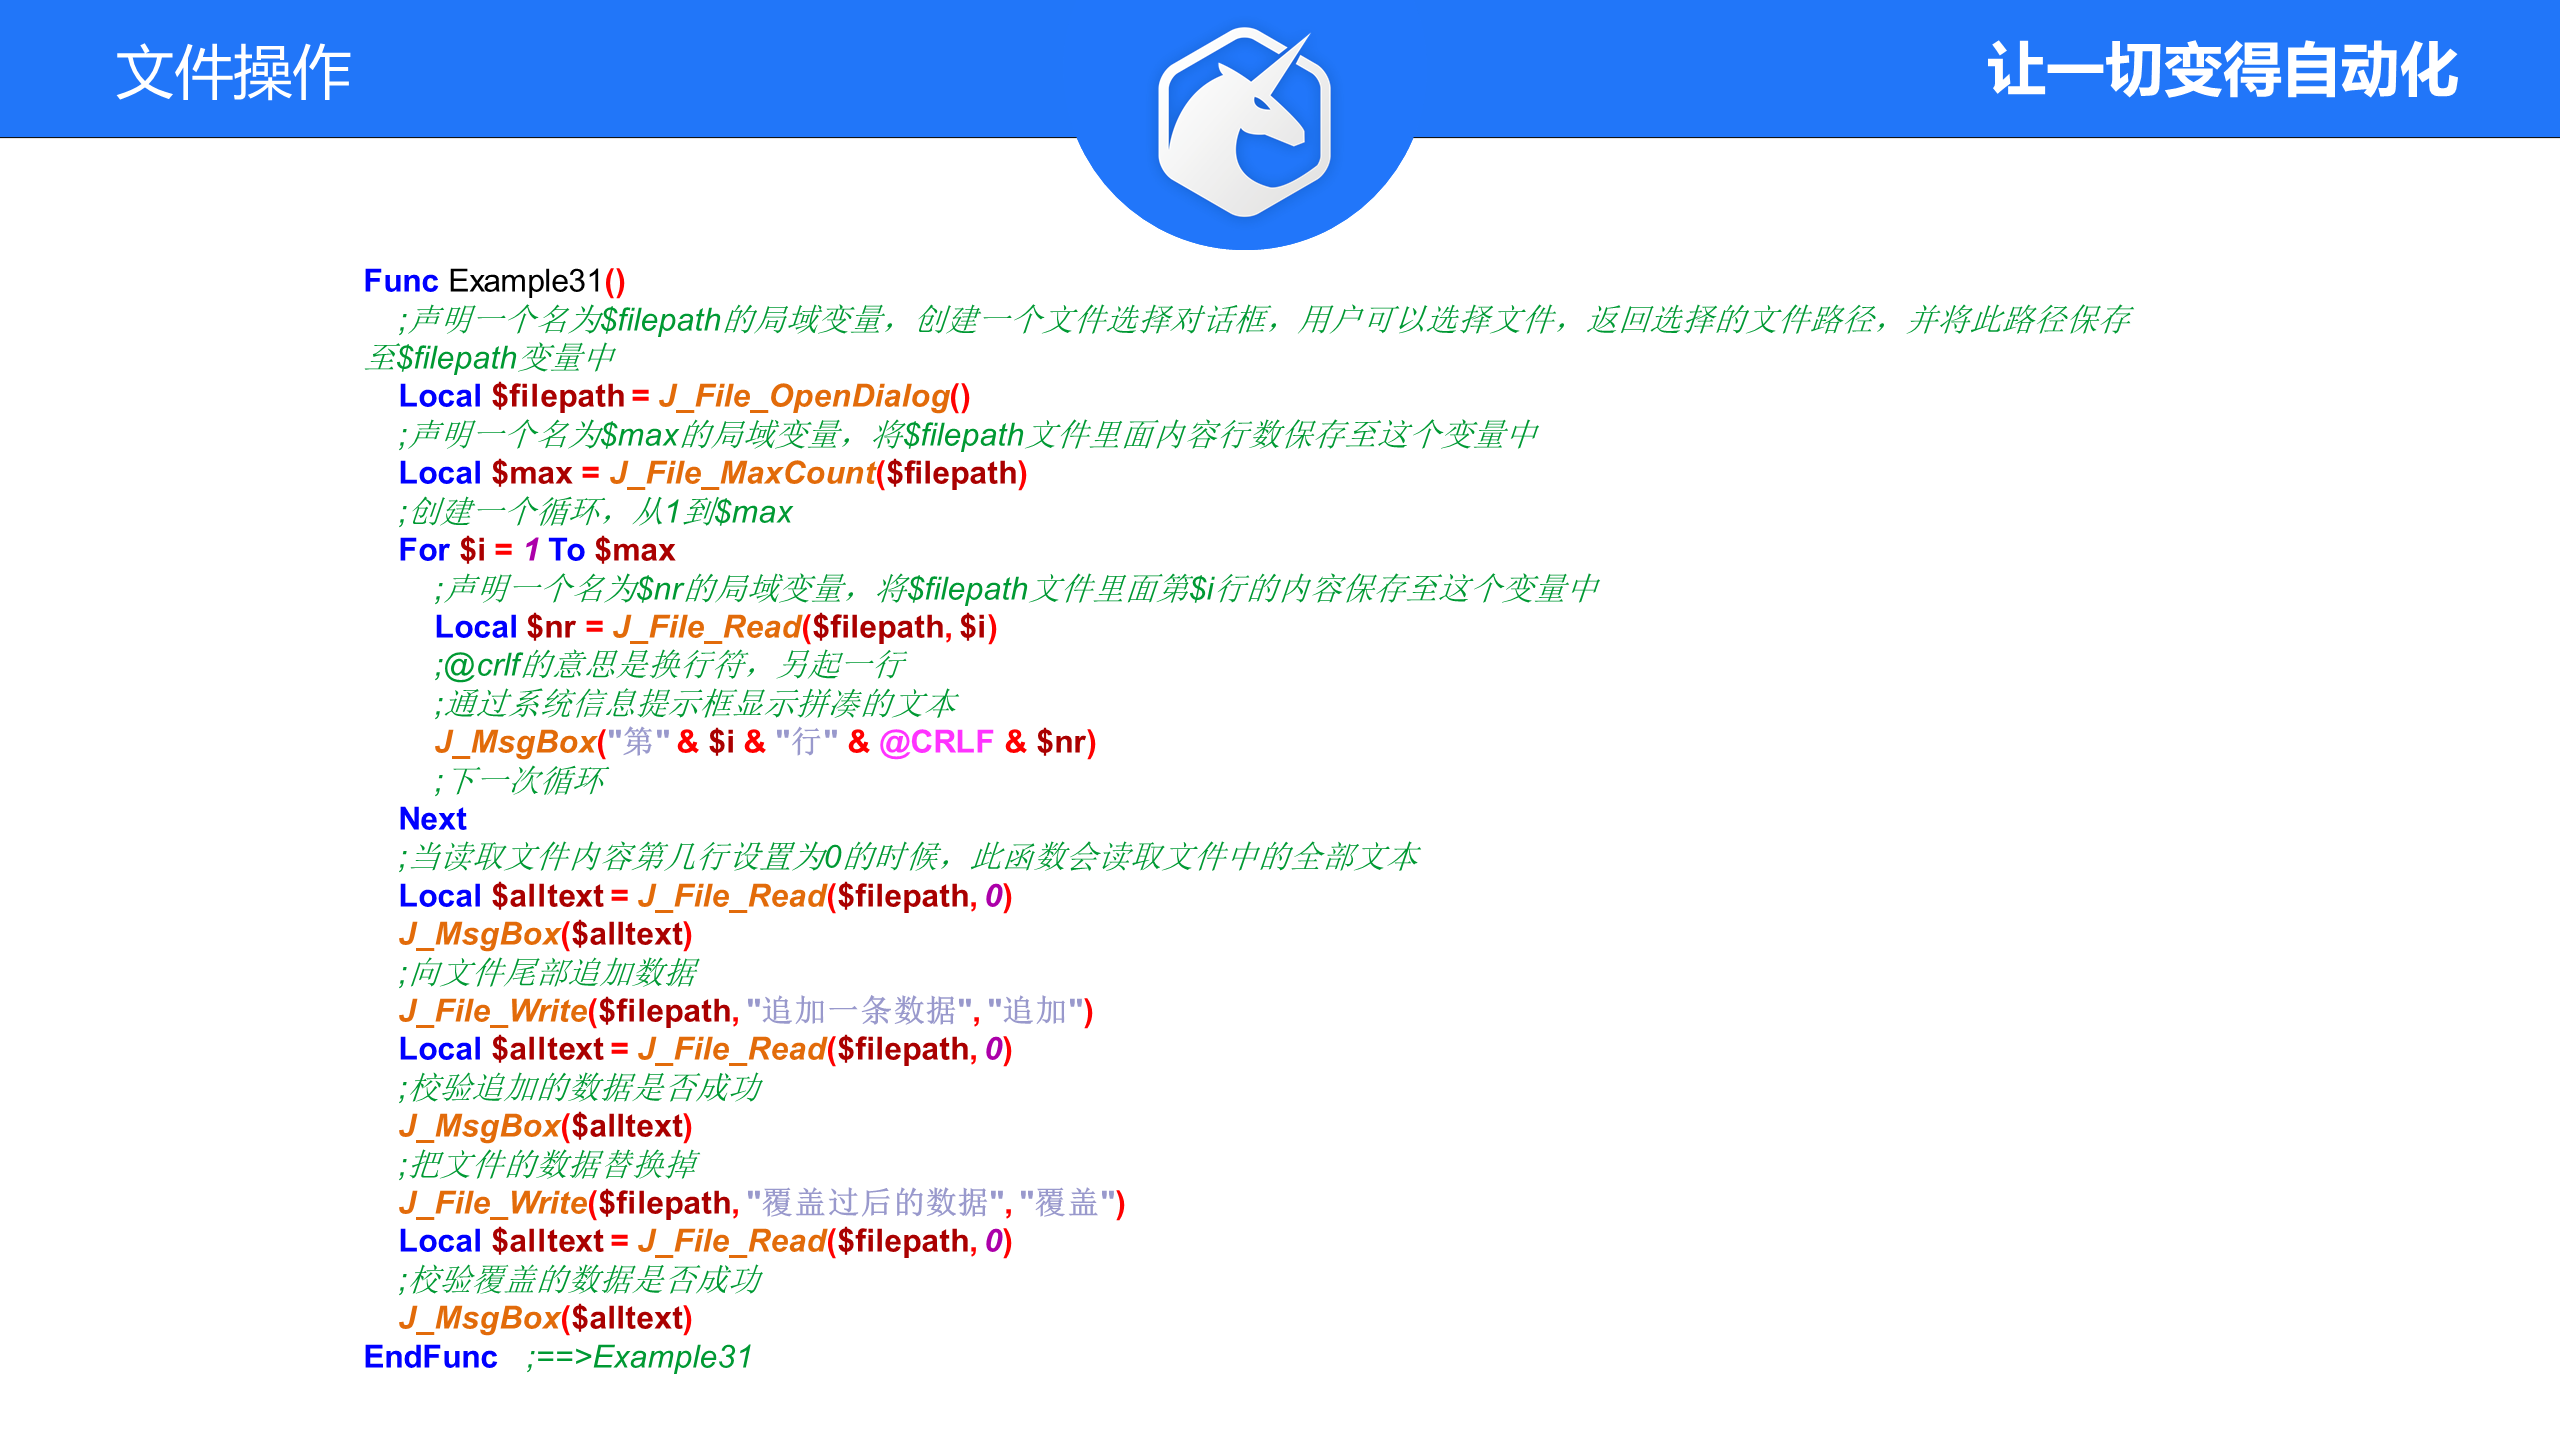Click the comment 创建一个循环，从1到$max
The height and width of the screenshot is (1440, 2560).
point(595,512)
